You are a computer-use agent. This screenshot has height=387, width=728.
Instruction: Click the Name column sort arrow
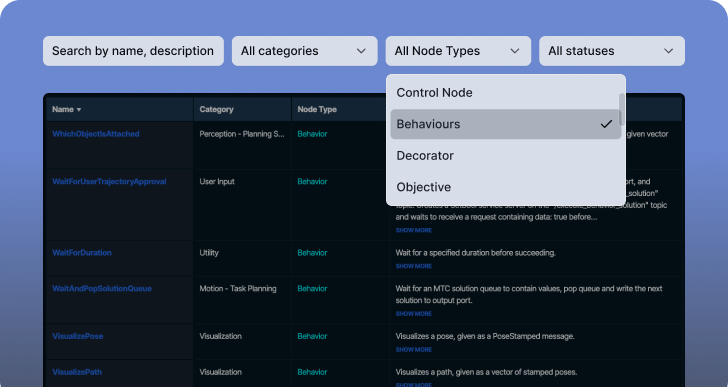(x=79, y=110)
